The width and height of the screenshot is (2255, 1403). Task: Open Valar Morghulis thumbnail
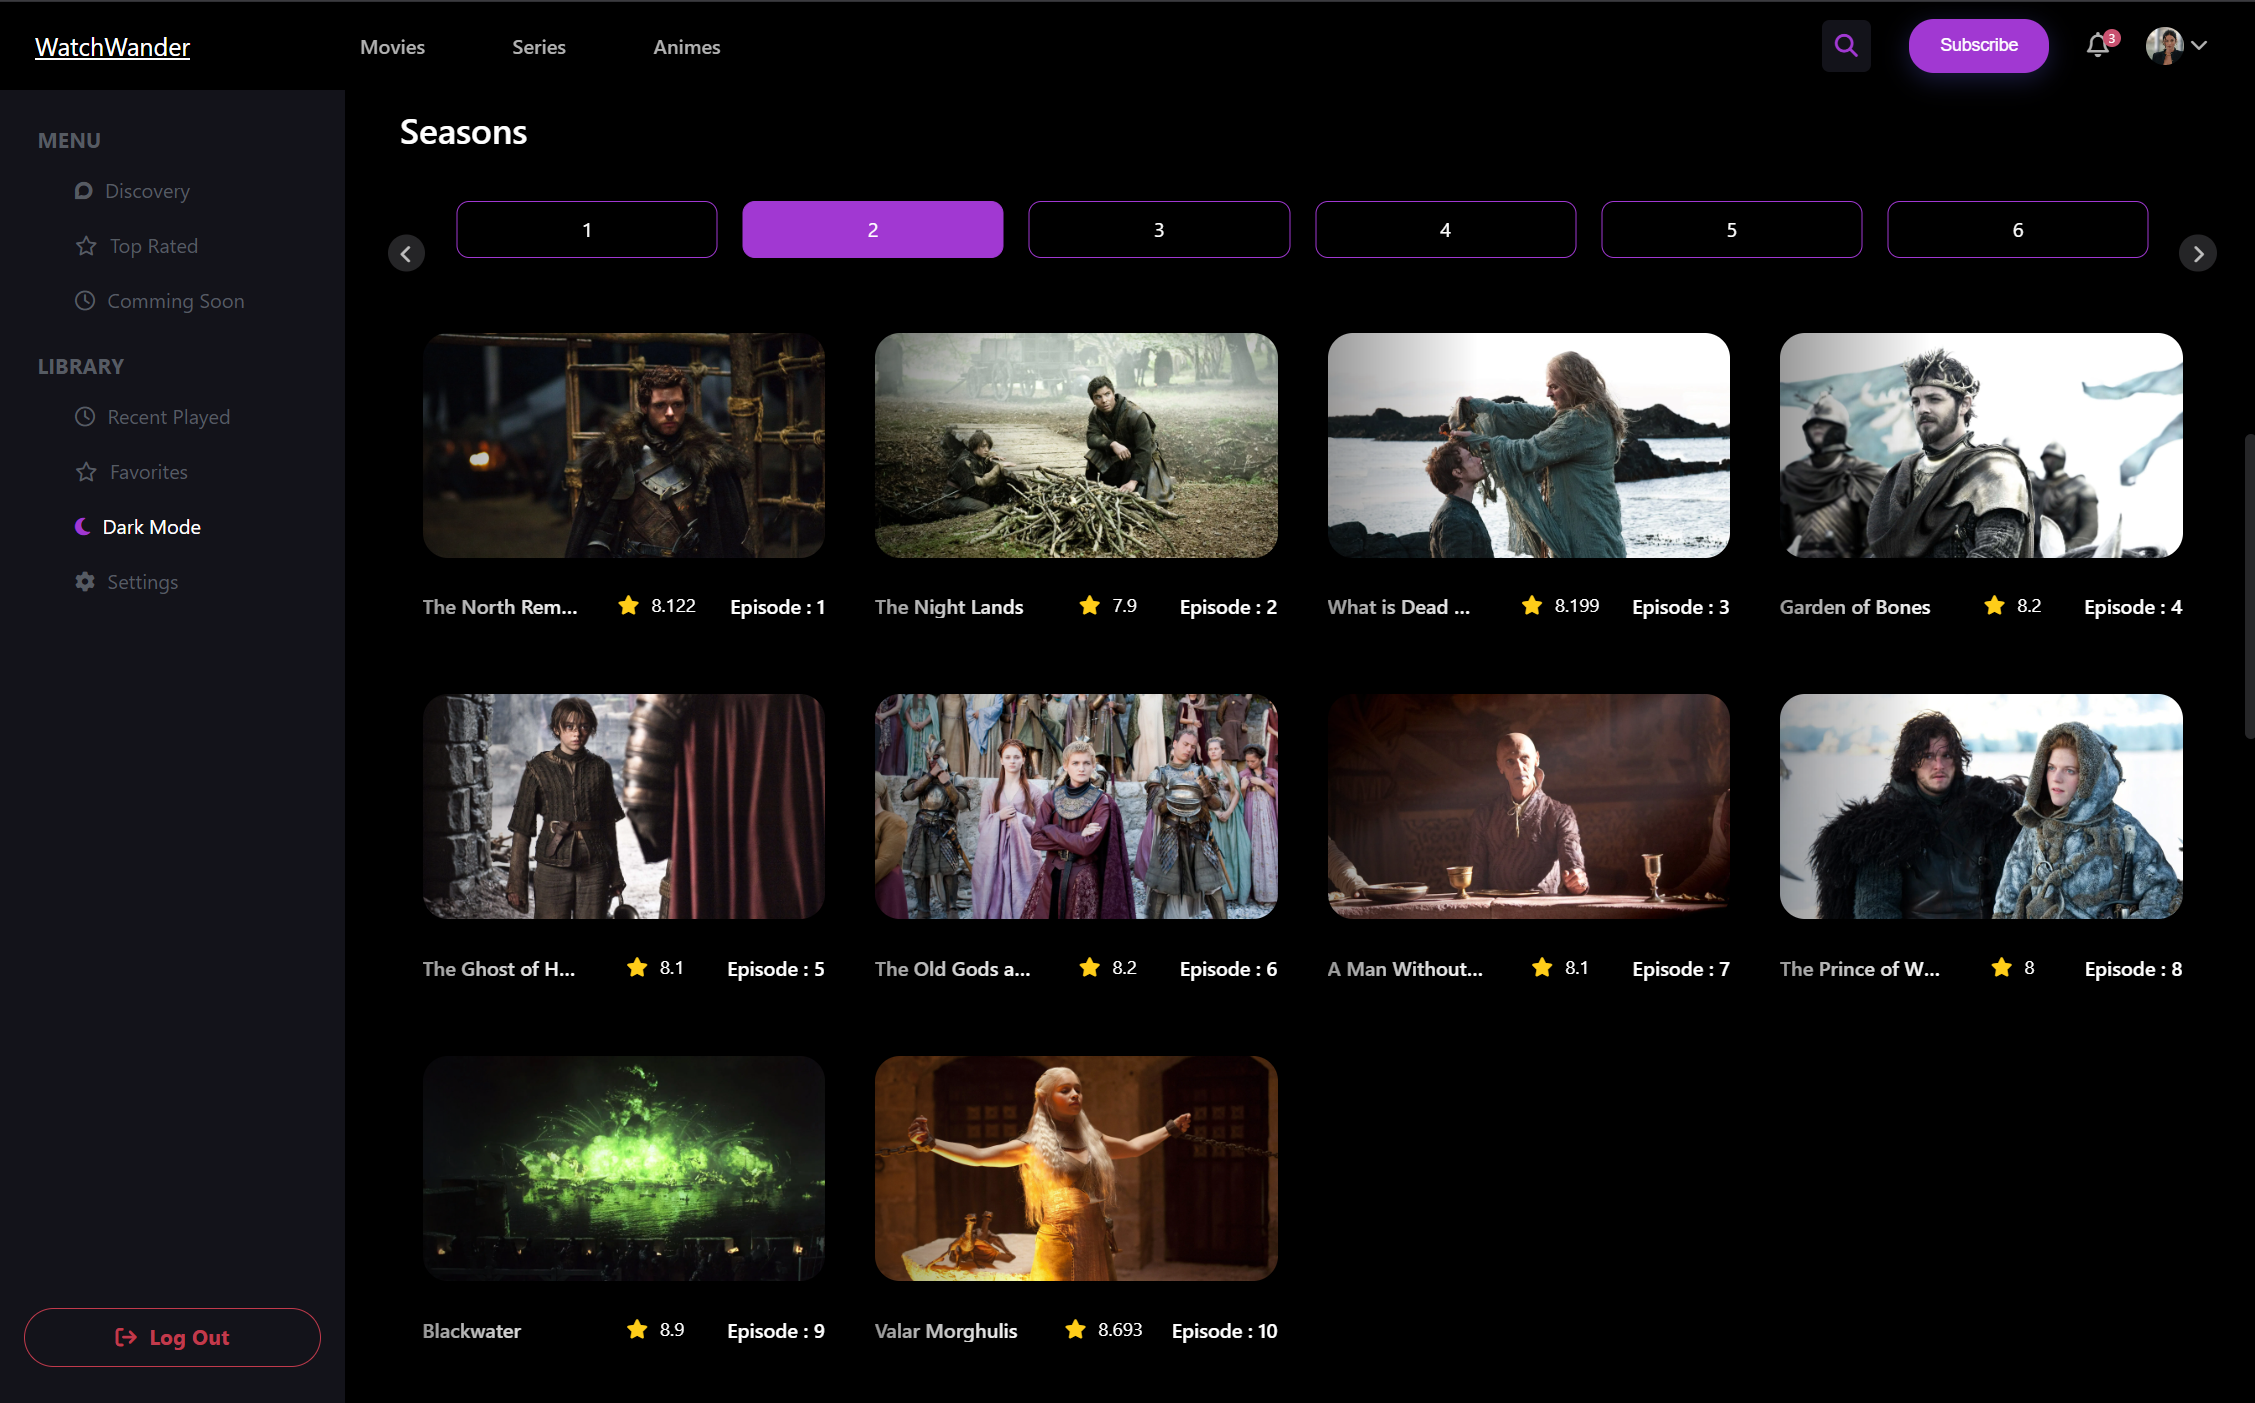1076,1168
